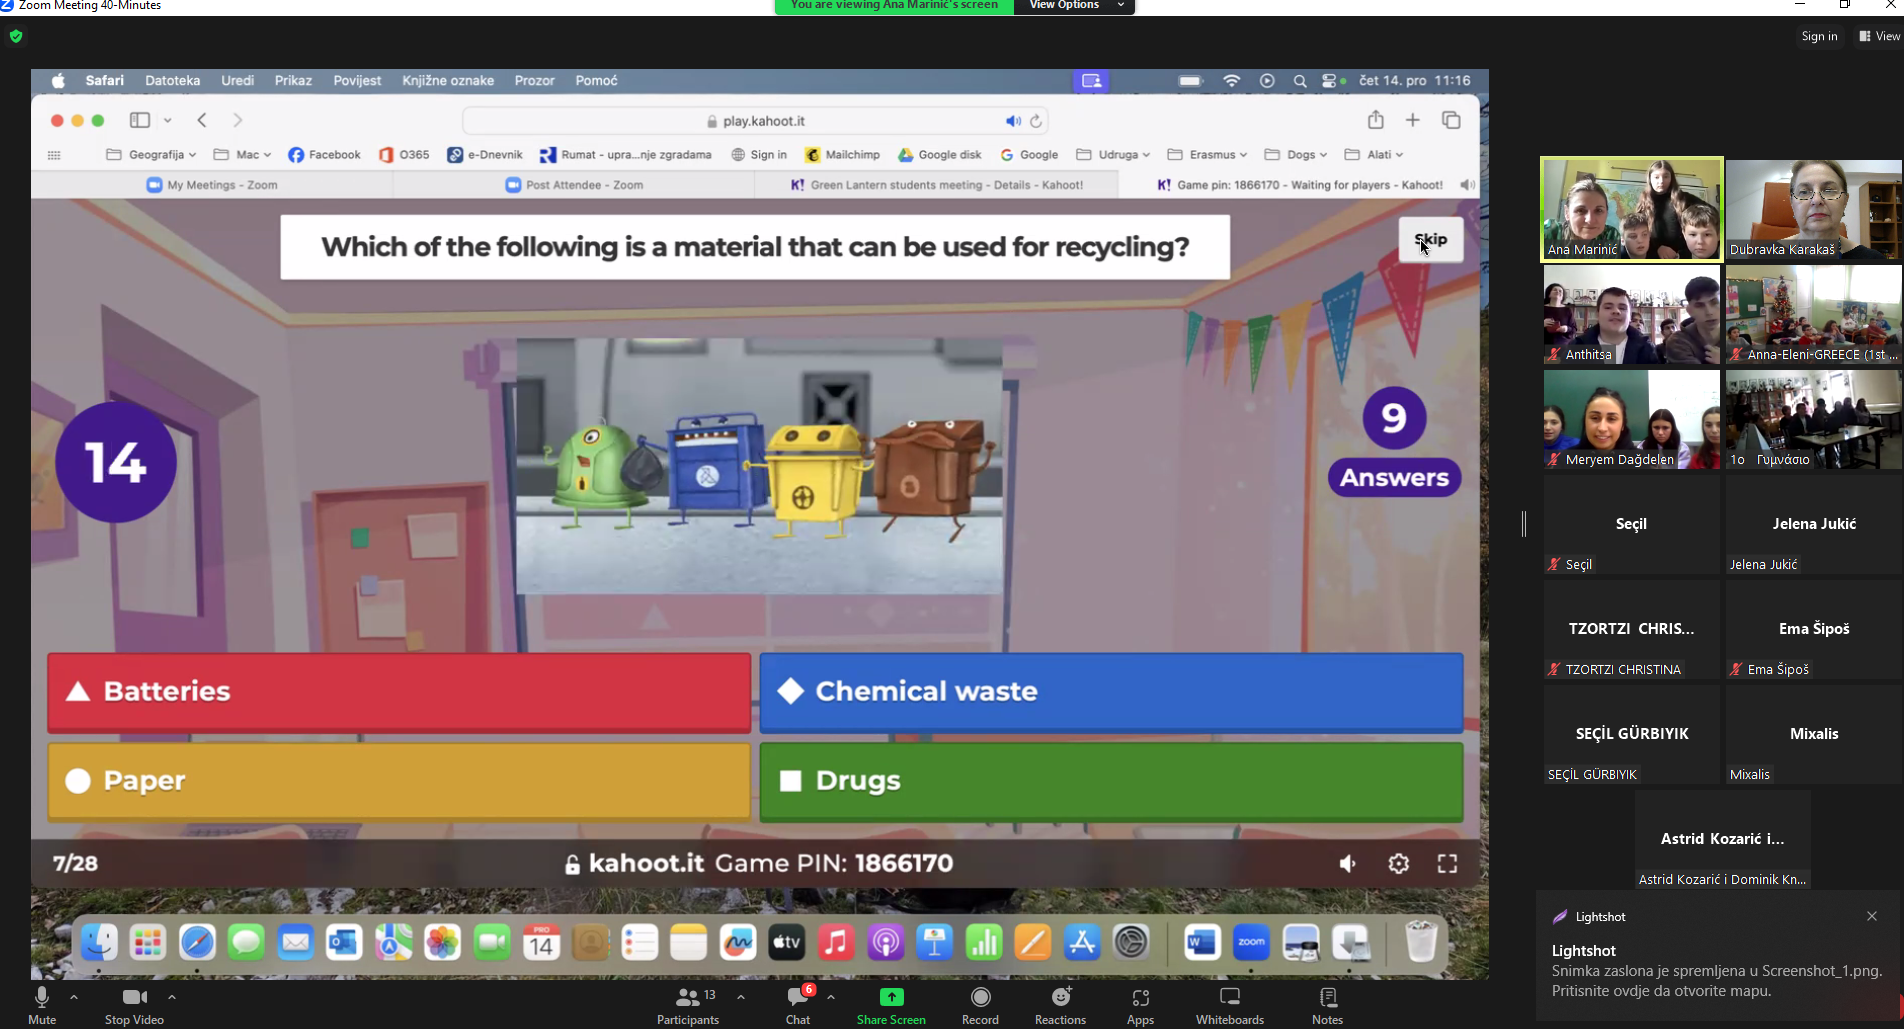Toggle the Safari sidebar
This screenshot has width=1904, height=1029.
point(140,120)
